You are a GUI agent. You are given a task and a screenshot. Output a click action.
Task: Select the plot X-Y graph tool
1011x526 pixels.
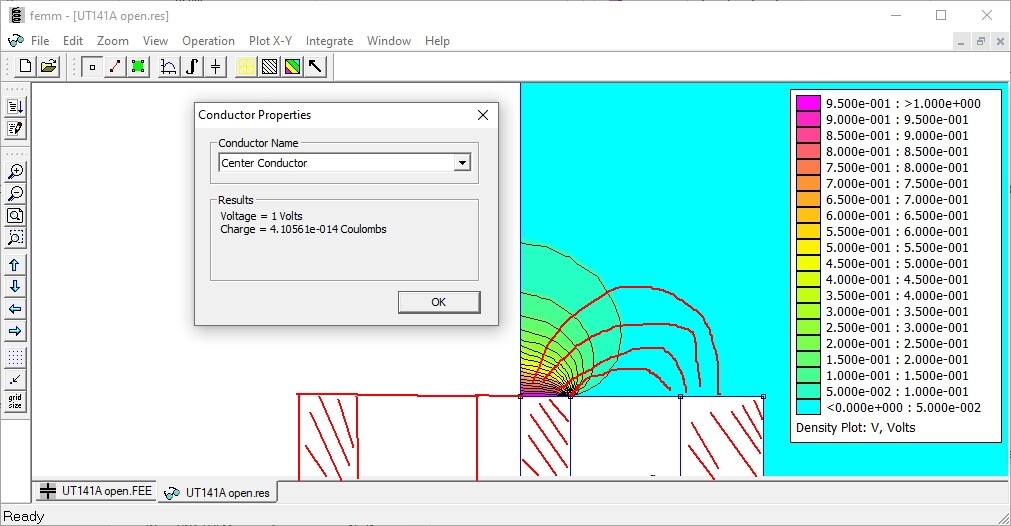pyautogui.click(x=169, y=67)
